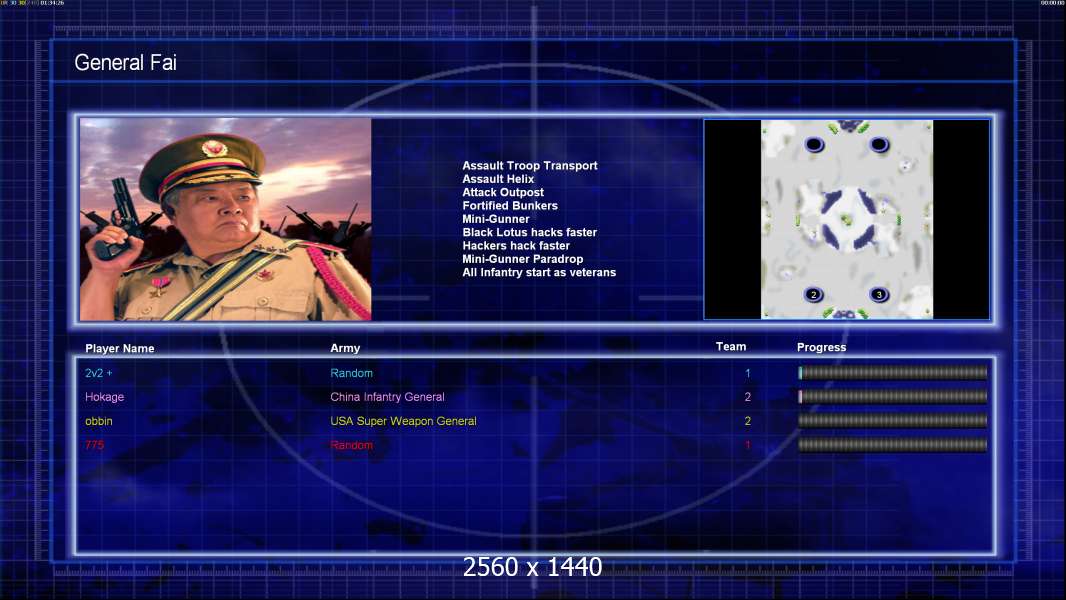Click loading progress bar for obbin
The height and width of the screenshot is (600, 1066).
click(x=893, y=421)
